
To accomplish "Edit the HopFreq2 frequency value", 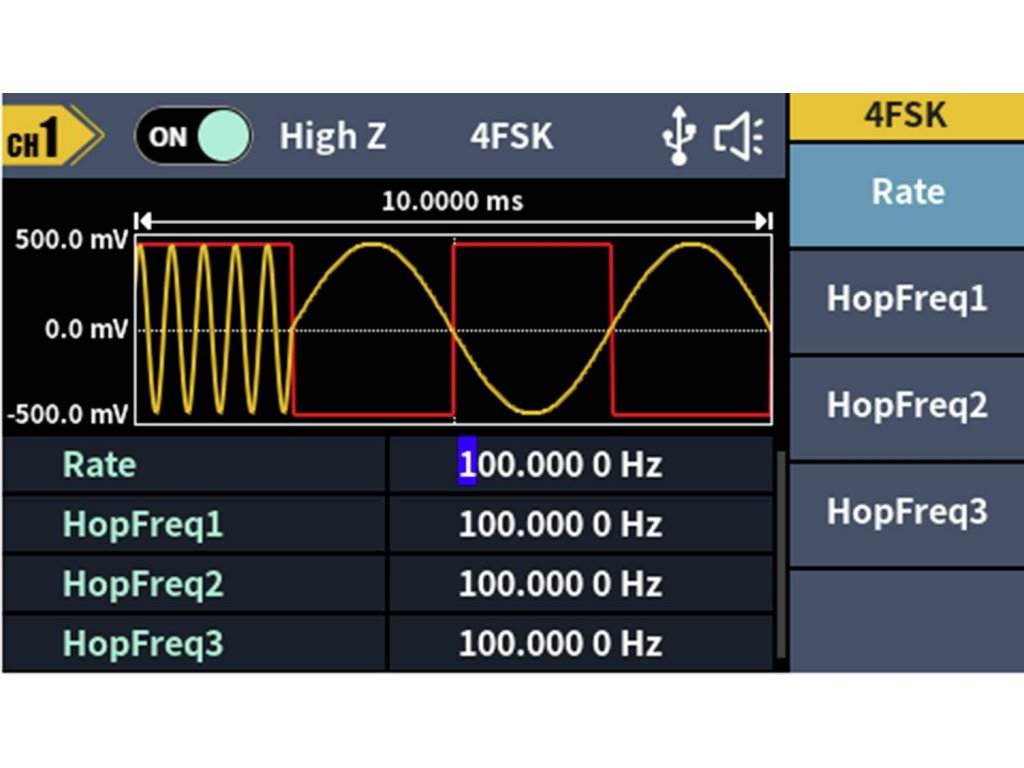I will click(560, 584).
